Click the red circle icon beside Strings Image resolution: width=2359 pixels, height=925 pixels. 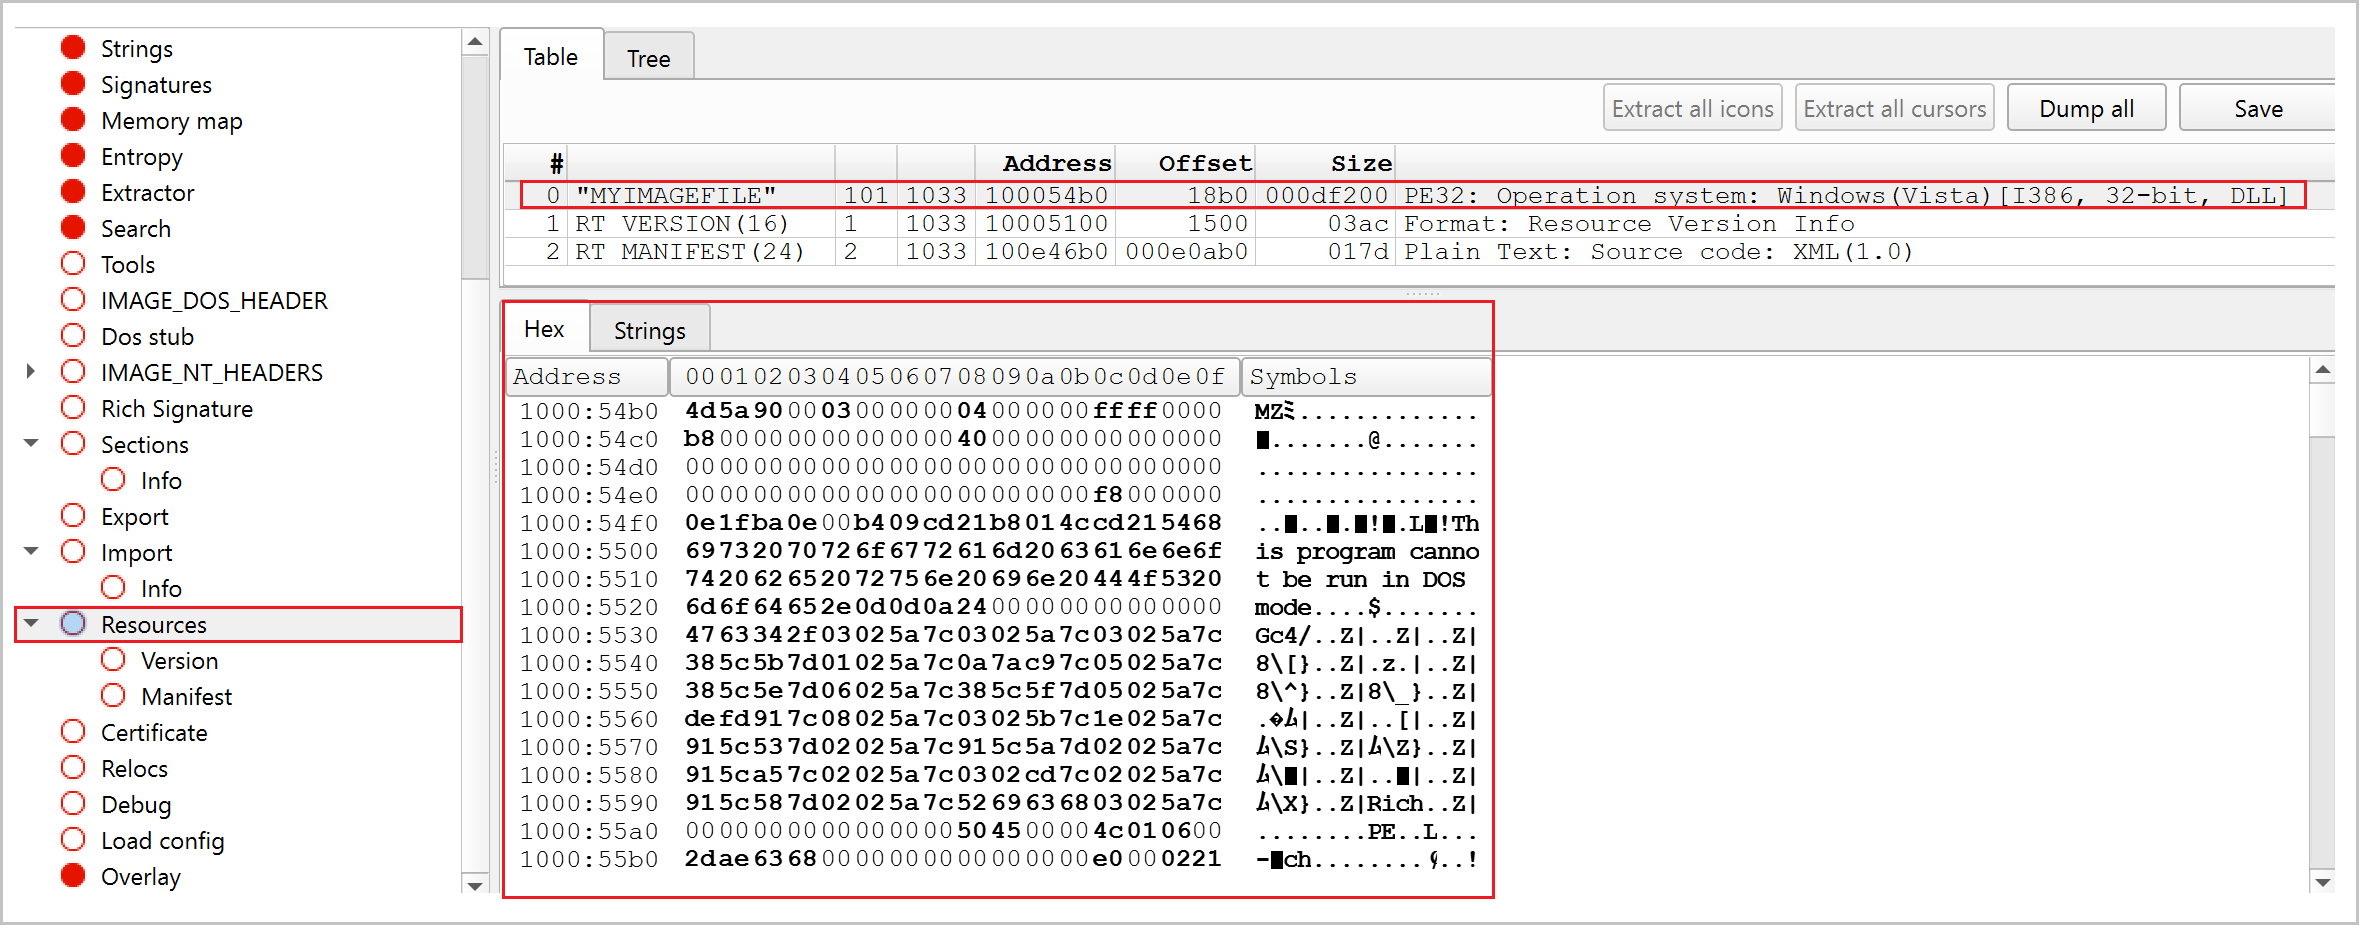73,48
